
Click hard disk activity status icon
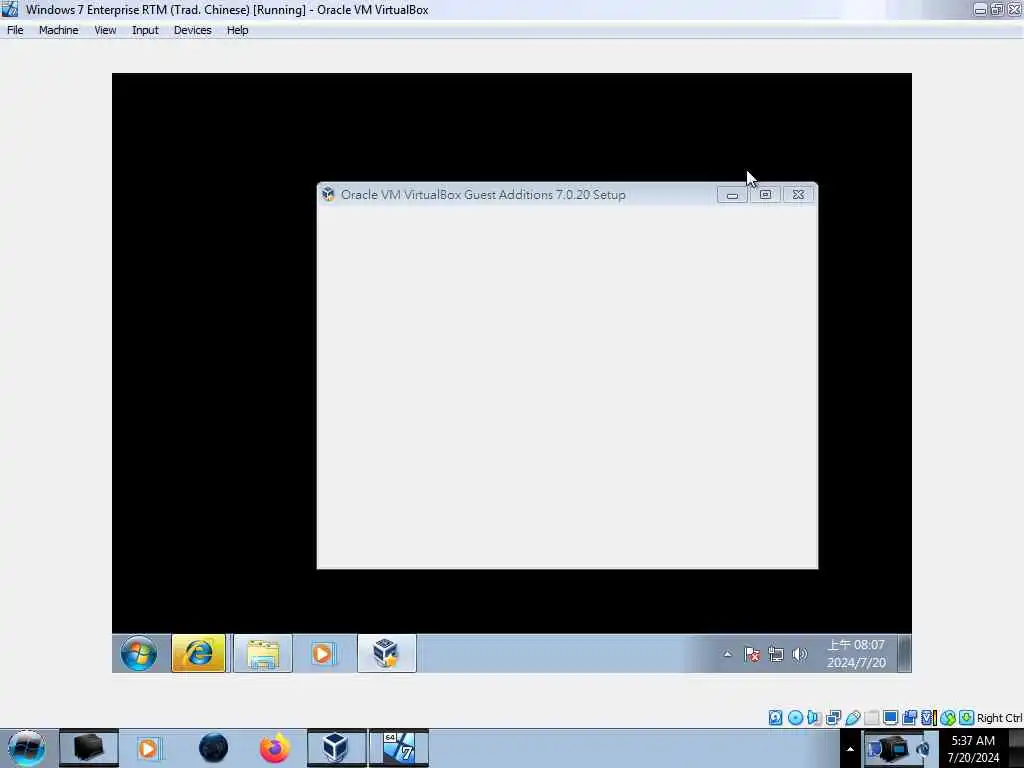tap(775, 718)
